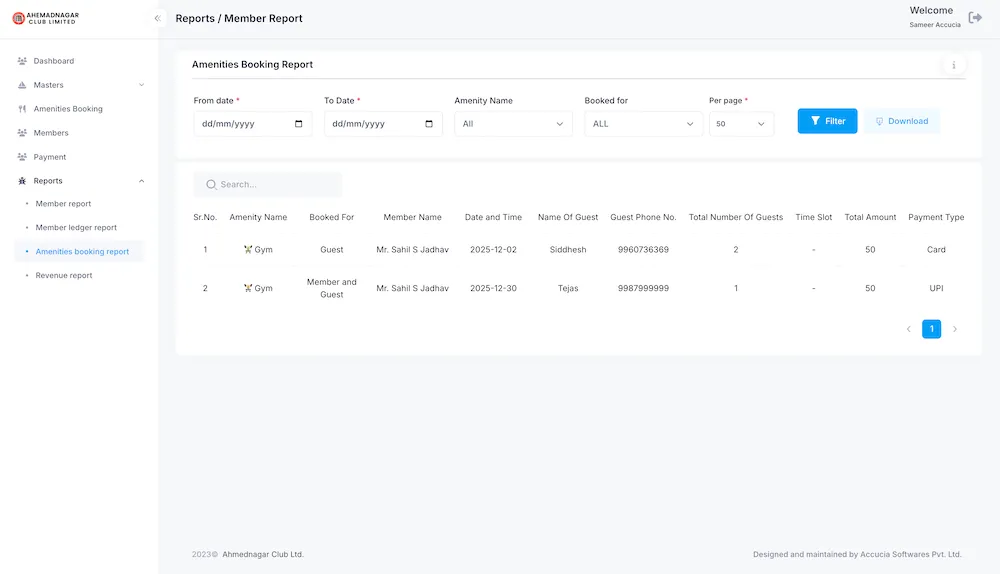Screen dimensions: 1000x574
Task: Click the search magnifier icon
Action: (211, 184)
